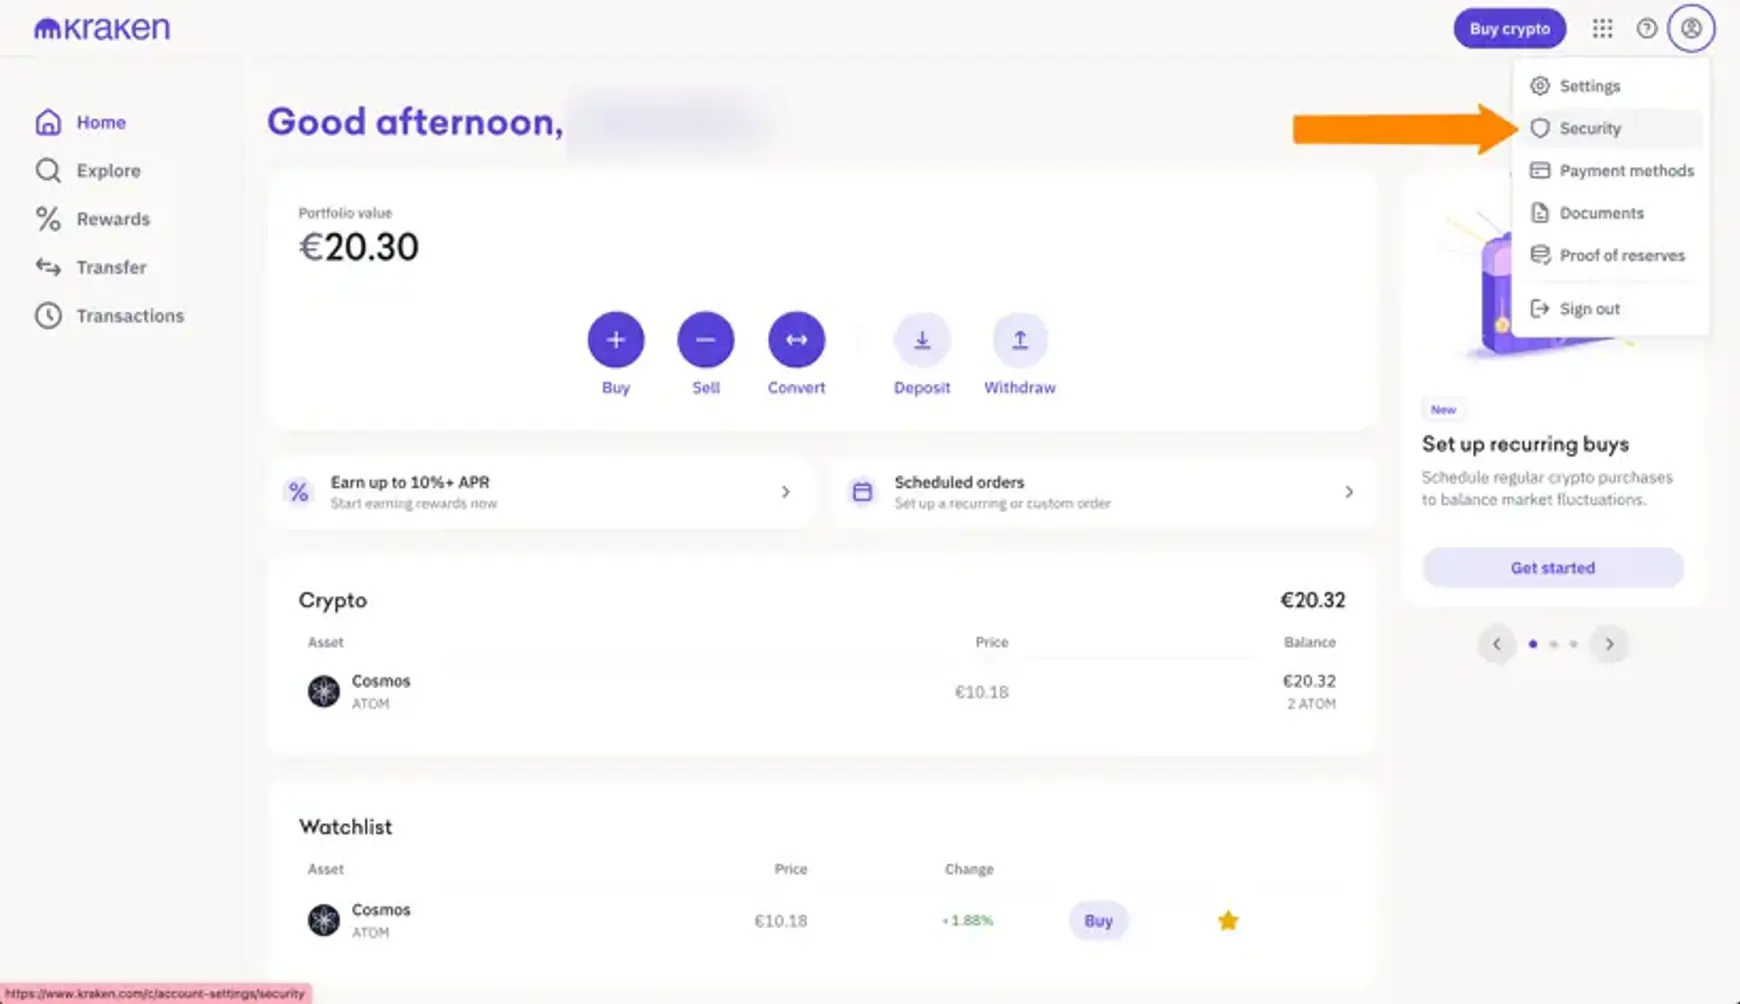Screen dimensions: 1740x1004
Task: Open Transactions from the sidebar
Action: tap(129, 315)
